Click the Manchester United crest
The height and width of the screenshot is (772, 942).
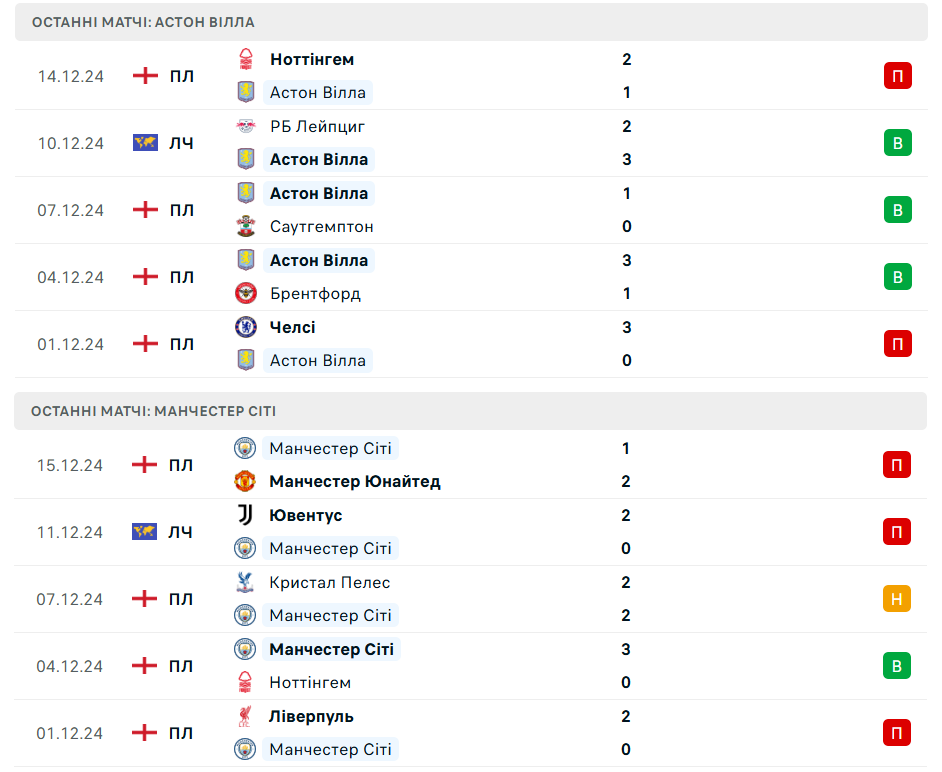click(x=245, y=481)
